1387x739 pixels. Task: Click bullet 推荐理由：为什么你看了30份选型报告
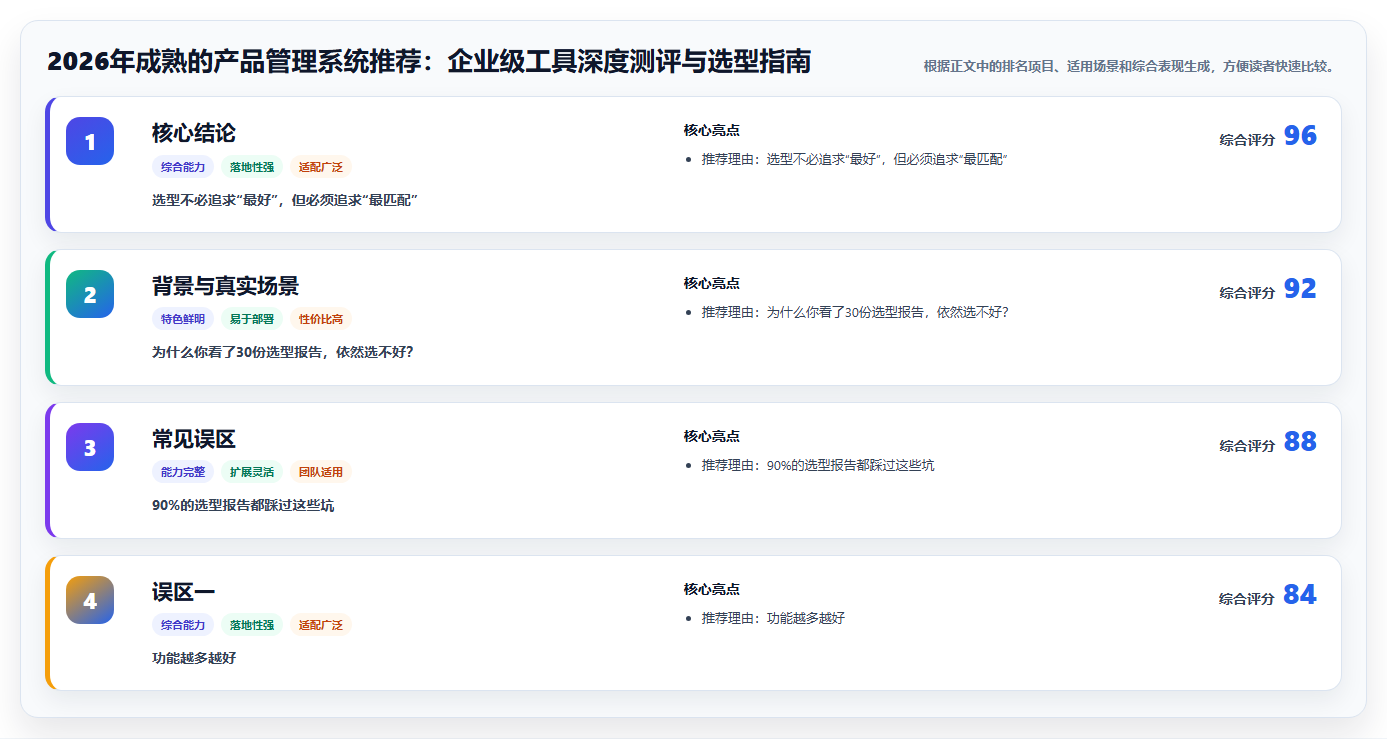(856, 313)
